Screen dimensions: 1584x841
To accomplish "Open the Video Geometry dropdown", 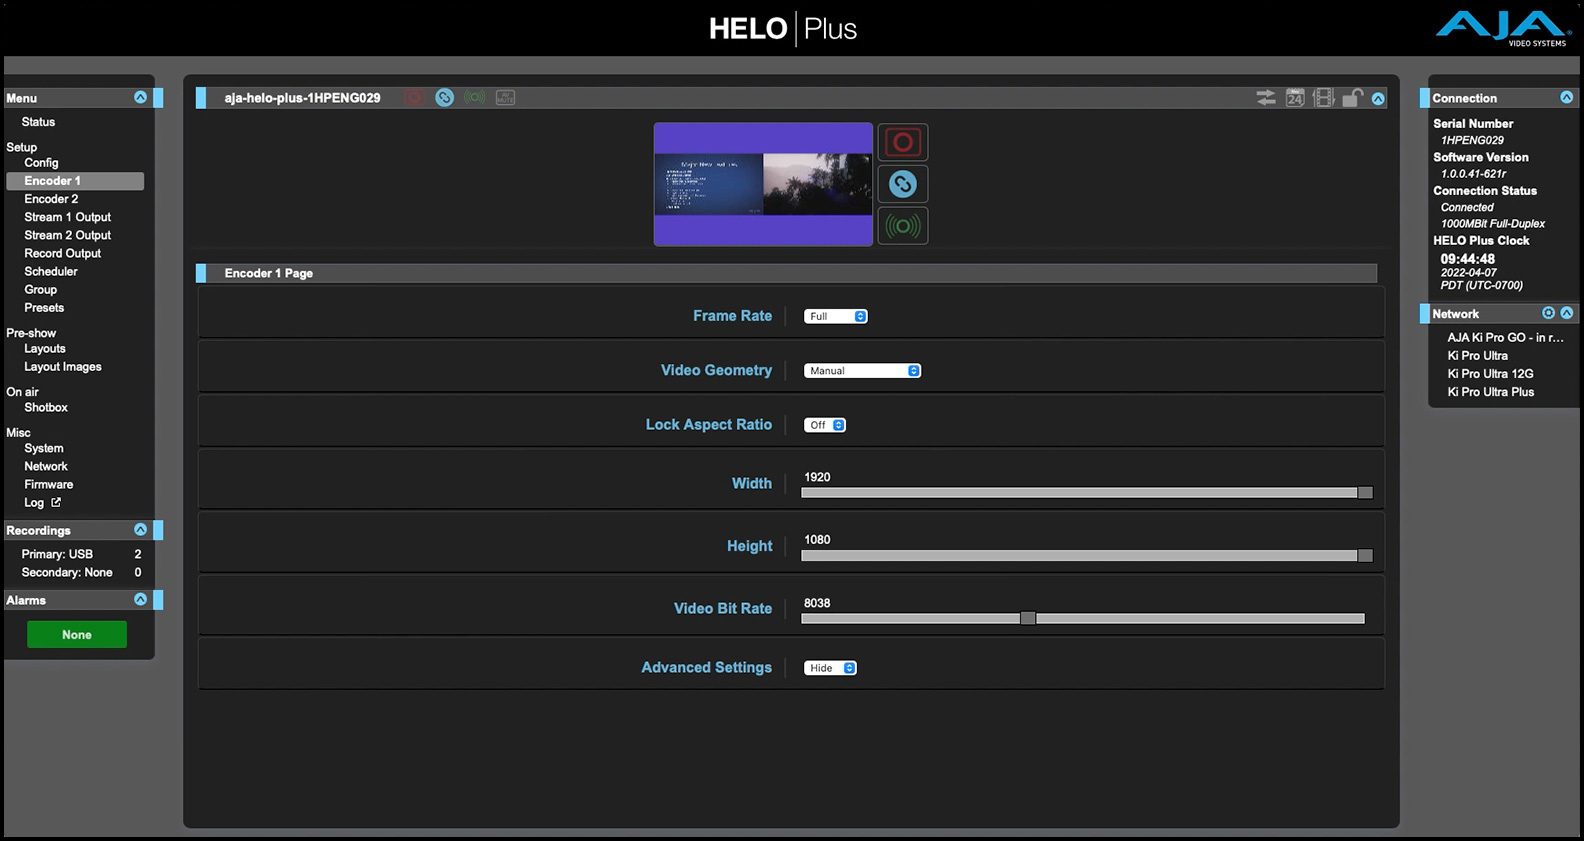I will pyautogui.click(x=862, y=371).
